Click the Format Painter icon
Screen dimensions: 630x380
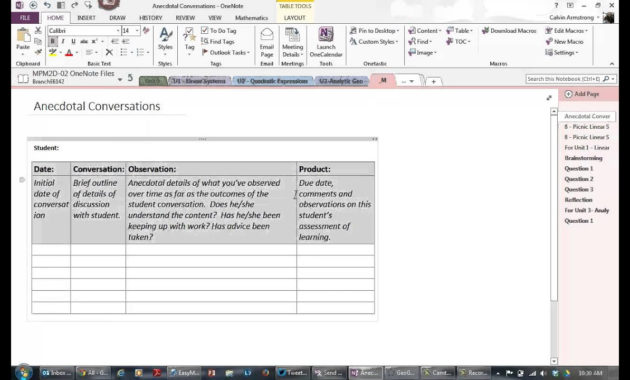(x=38, y=52)
